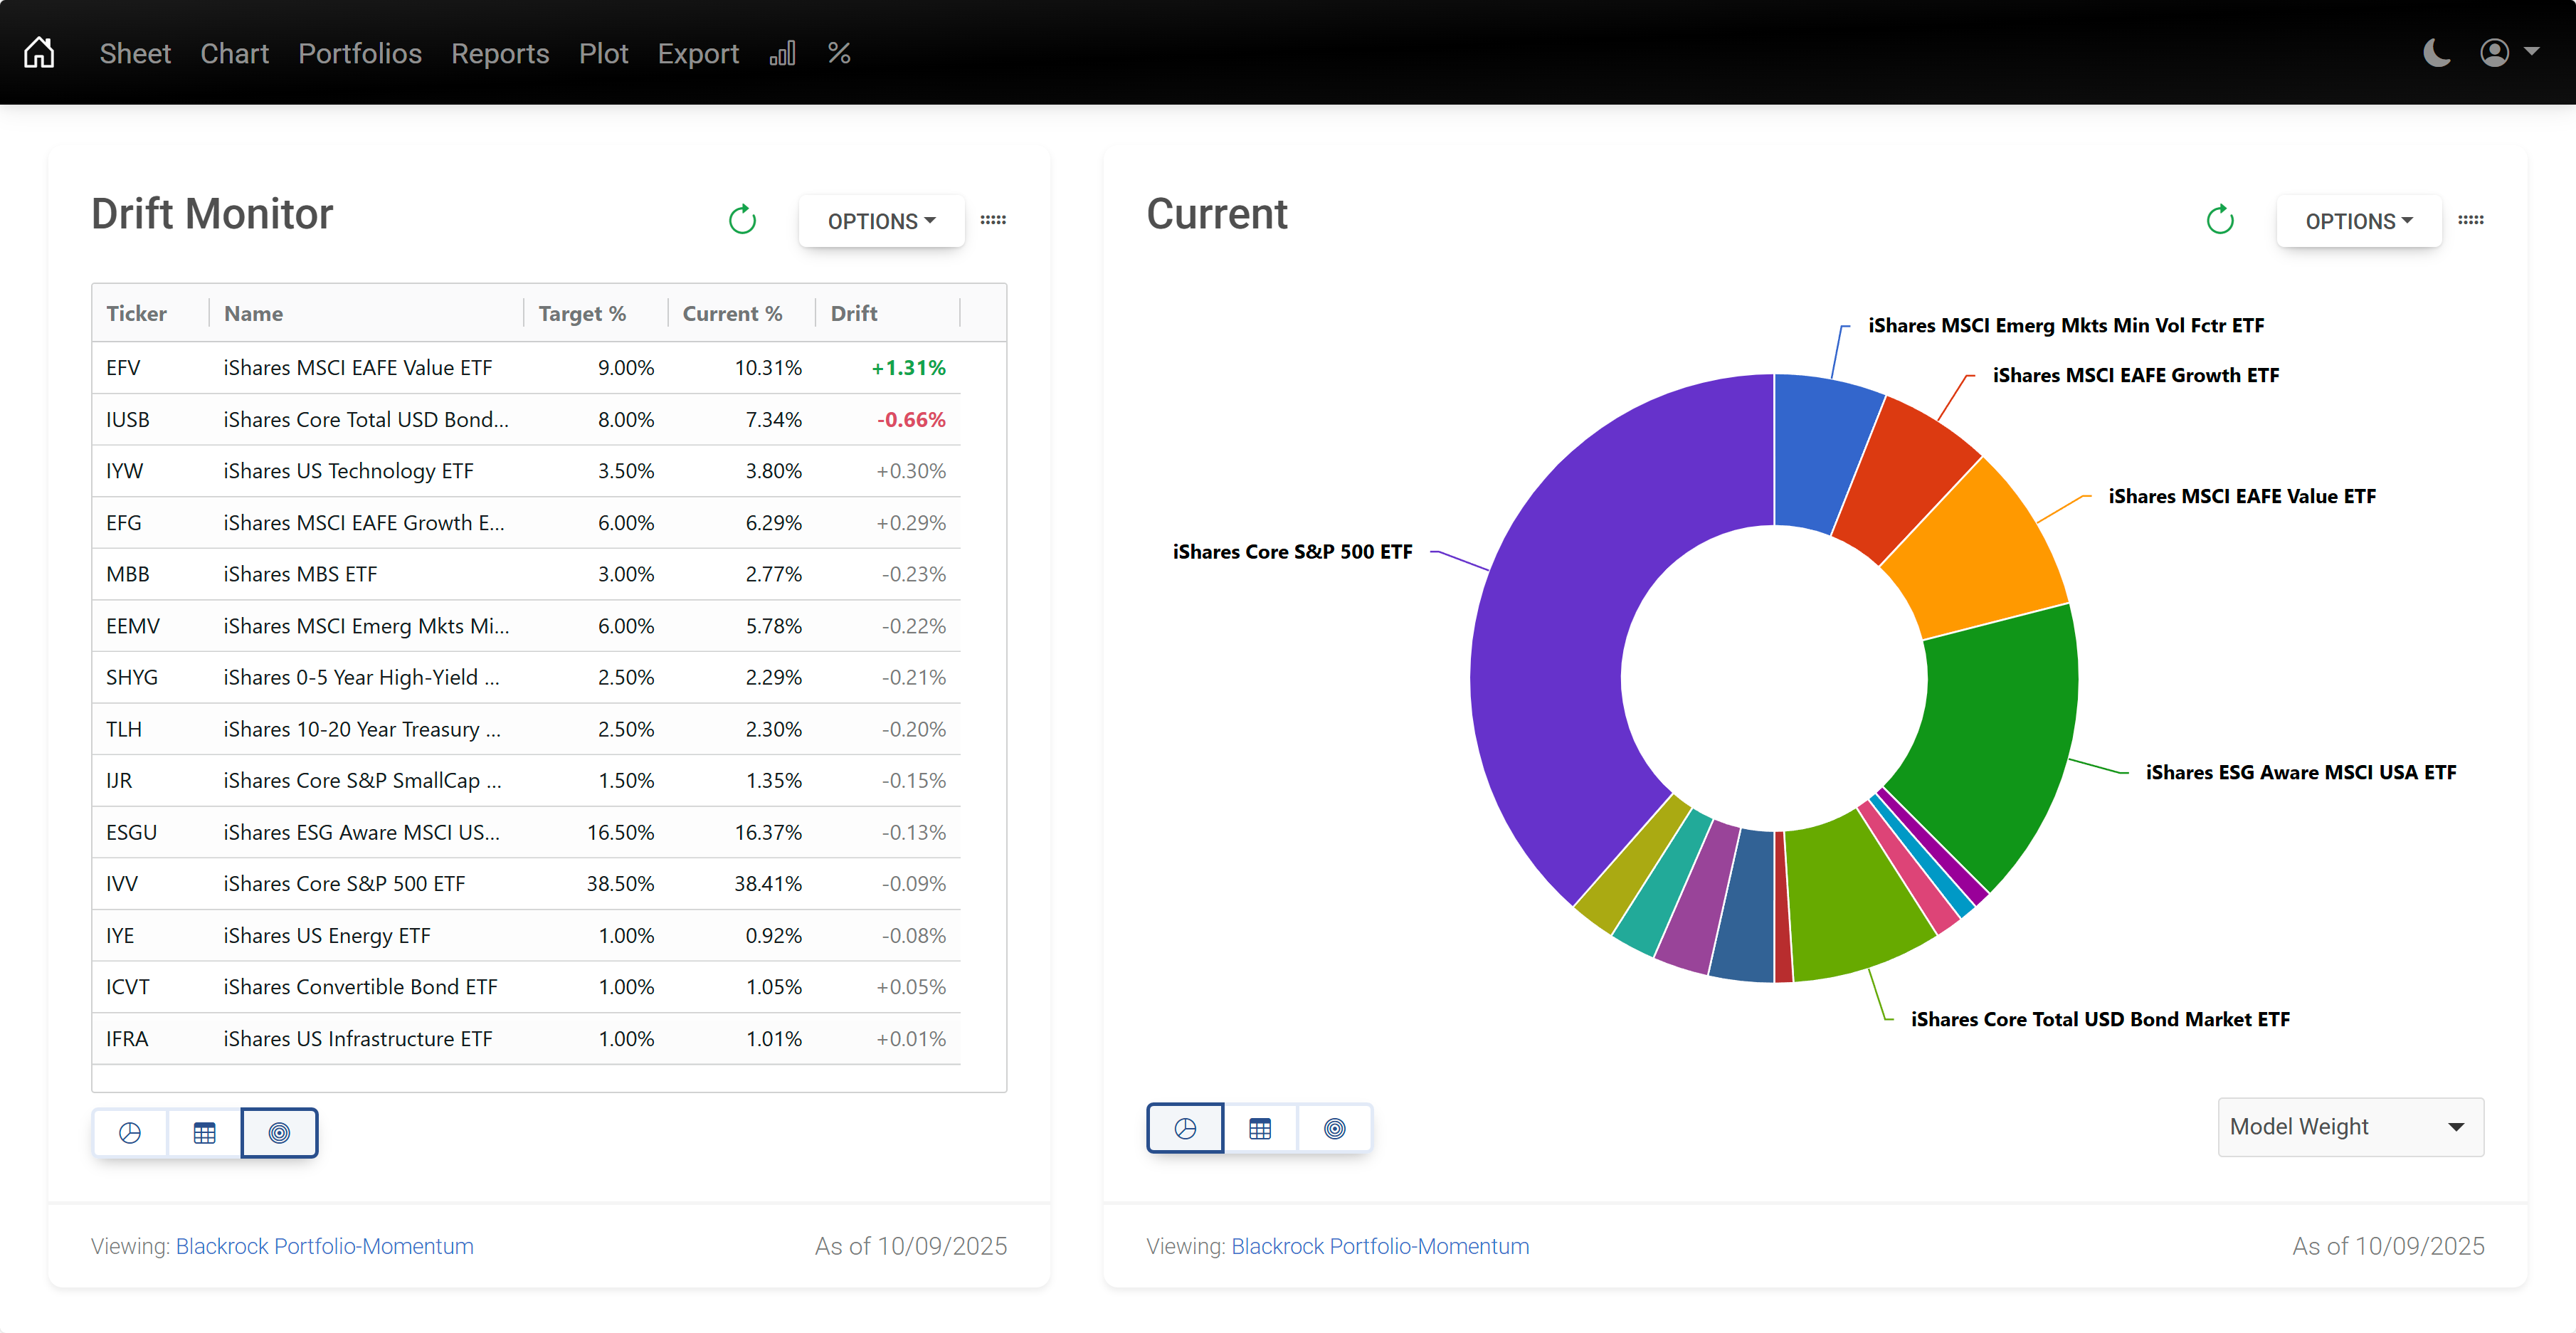The width and height of the screenshot is (2576, 1333).
Task: Switch Current panel to table view
Action: pos(1260,1128)
